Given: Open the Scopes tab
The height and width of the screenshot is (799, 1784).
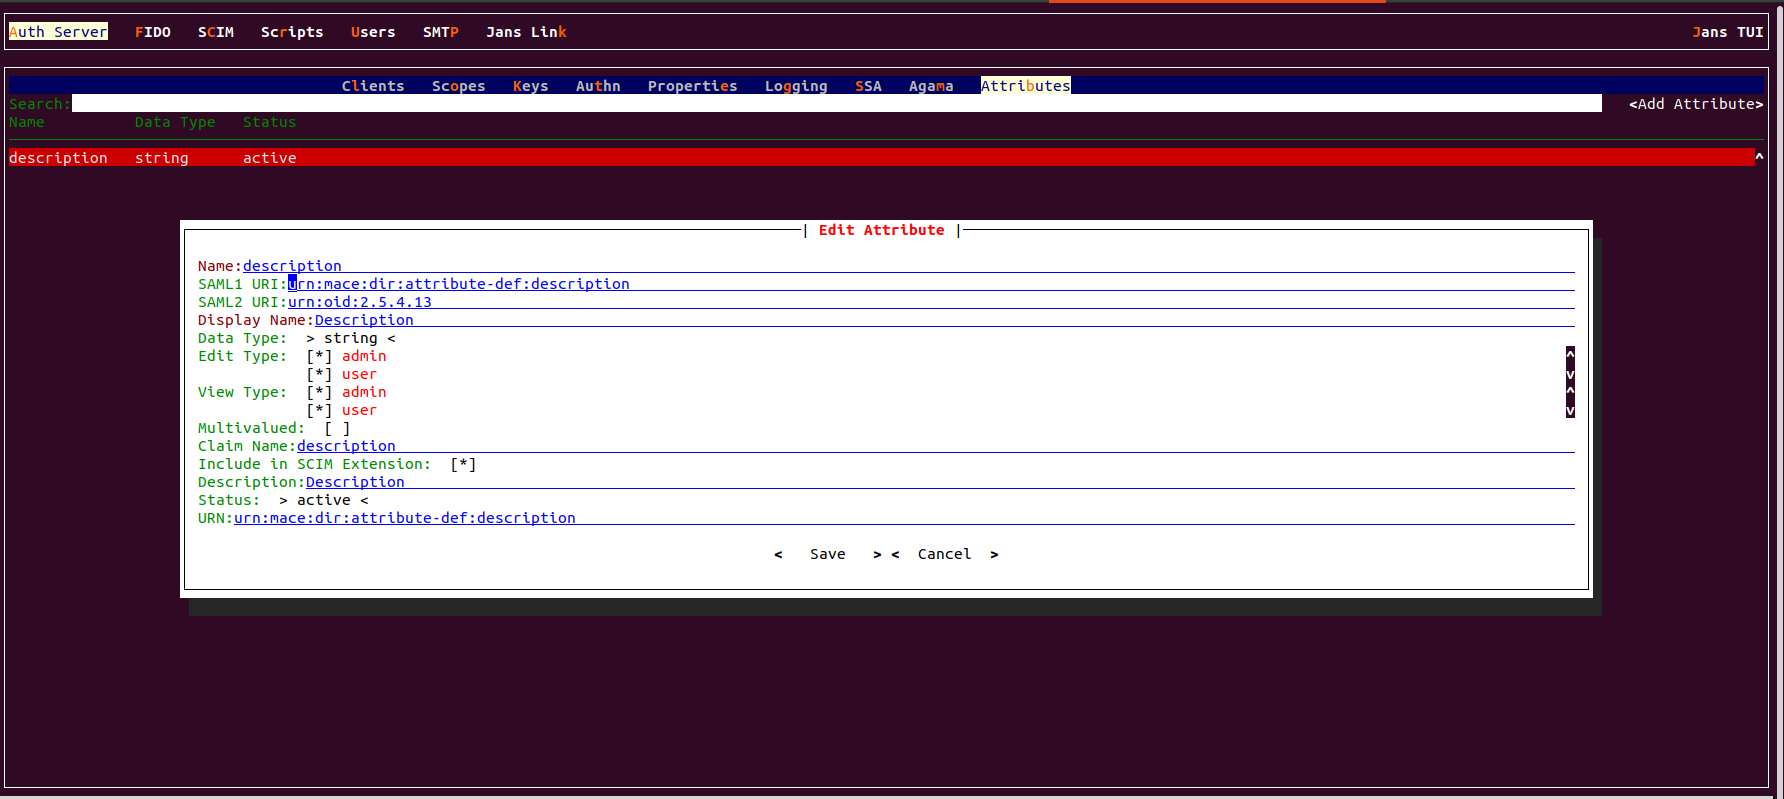Looking at the screenshot, I should pos(458,86).
